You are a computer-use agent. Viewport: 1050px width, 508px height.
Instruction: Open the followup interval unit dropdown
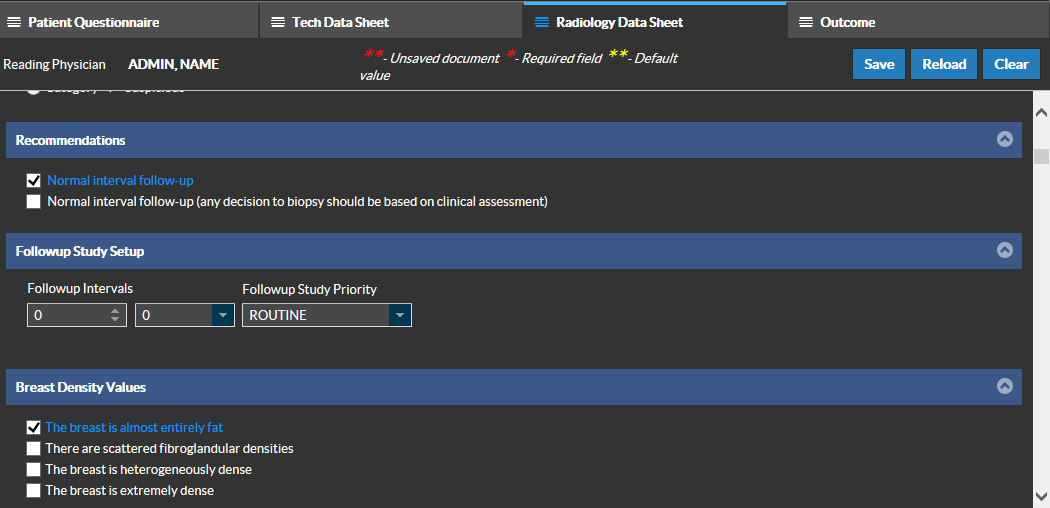222,315
